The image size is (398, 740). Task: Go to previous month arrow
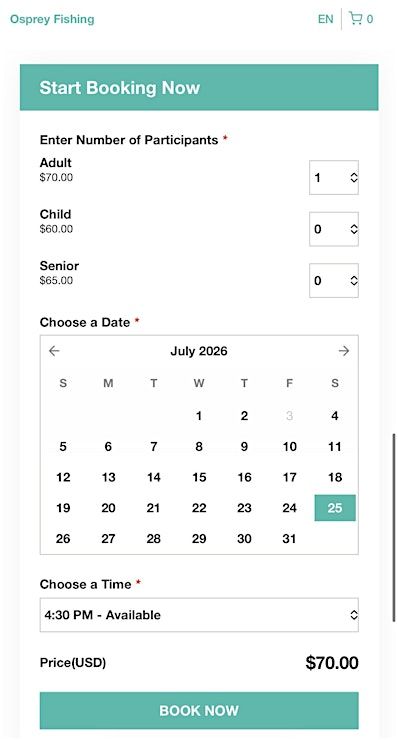[54, 351]
